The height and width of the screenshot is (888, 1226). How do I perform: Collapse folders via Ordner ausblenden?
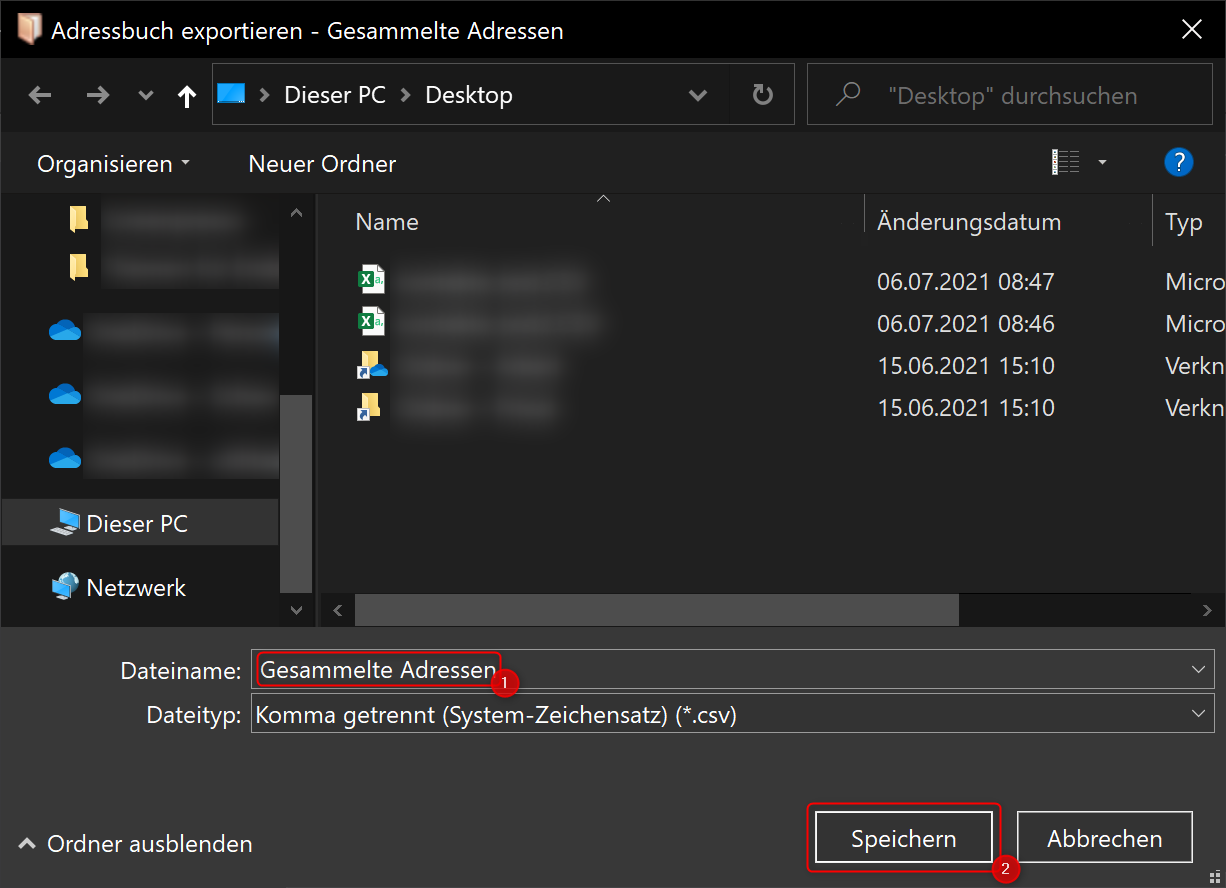135,845
